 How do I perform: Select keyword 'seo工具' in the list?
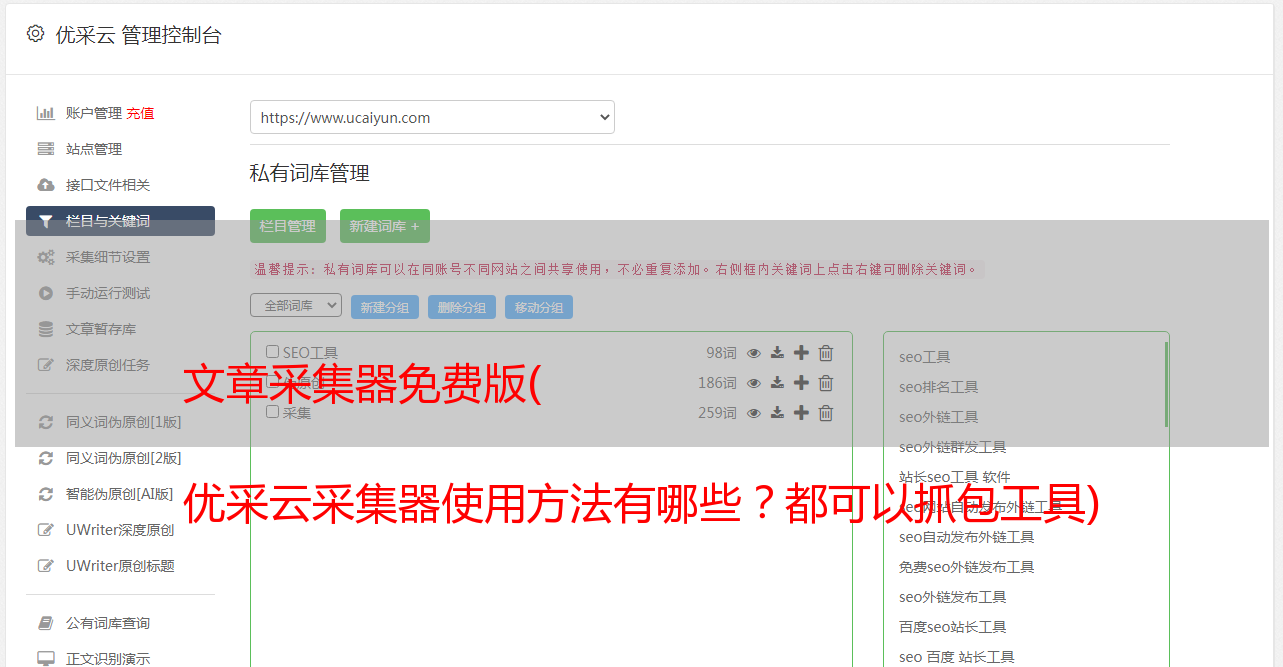click(925, 357)
